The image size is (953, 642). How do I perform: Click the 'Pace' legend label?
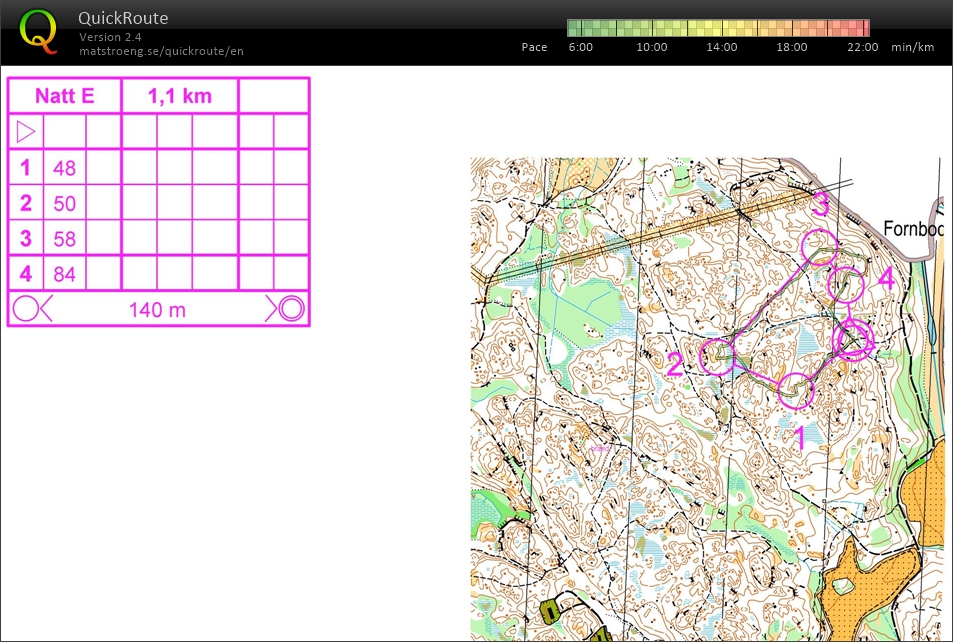[534, 47]
